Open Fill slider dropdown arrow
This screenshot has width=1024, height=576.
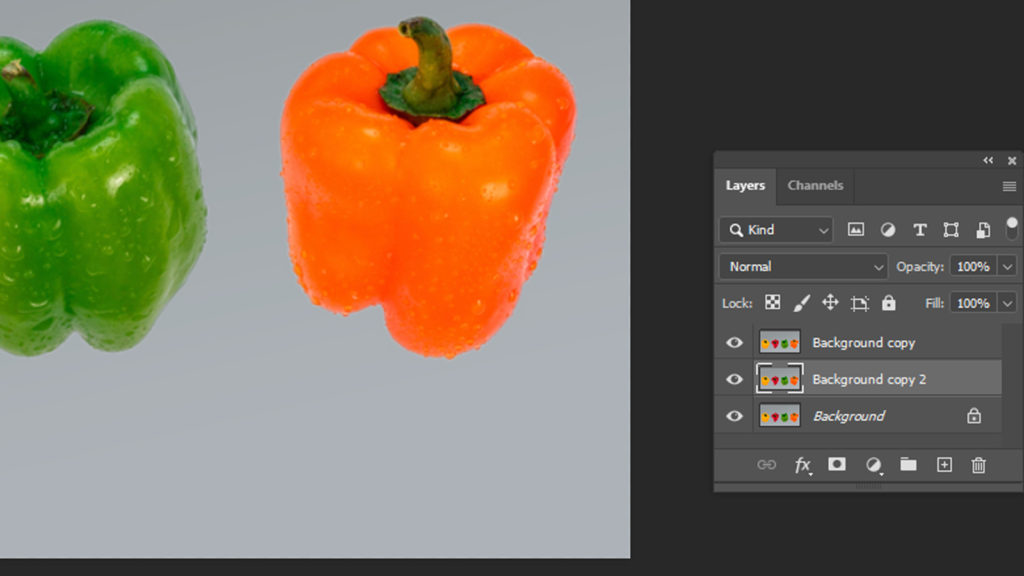click(x=1008, y=303)
